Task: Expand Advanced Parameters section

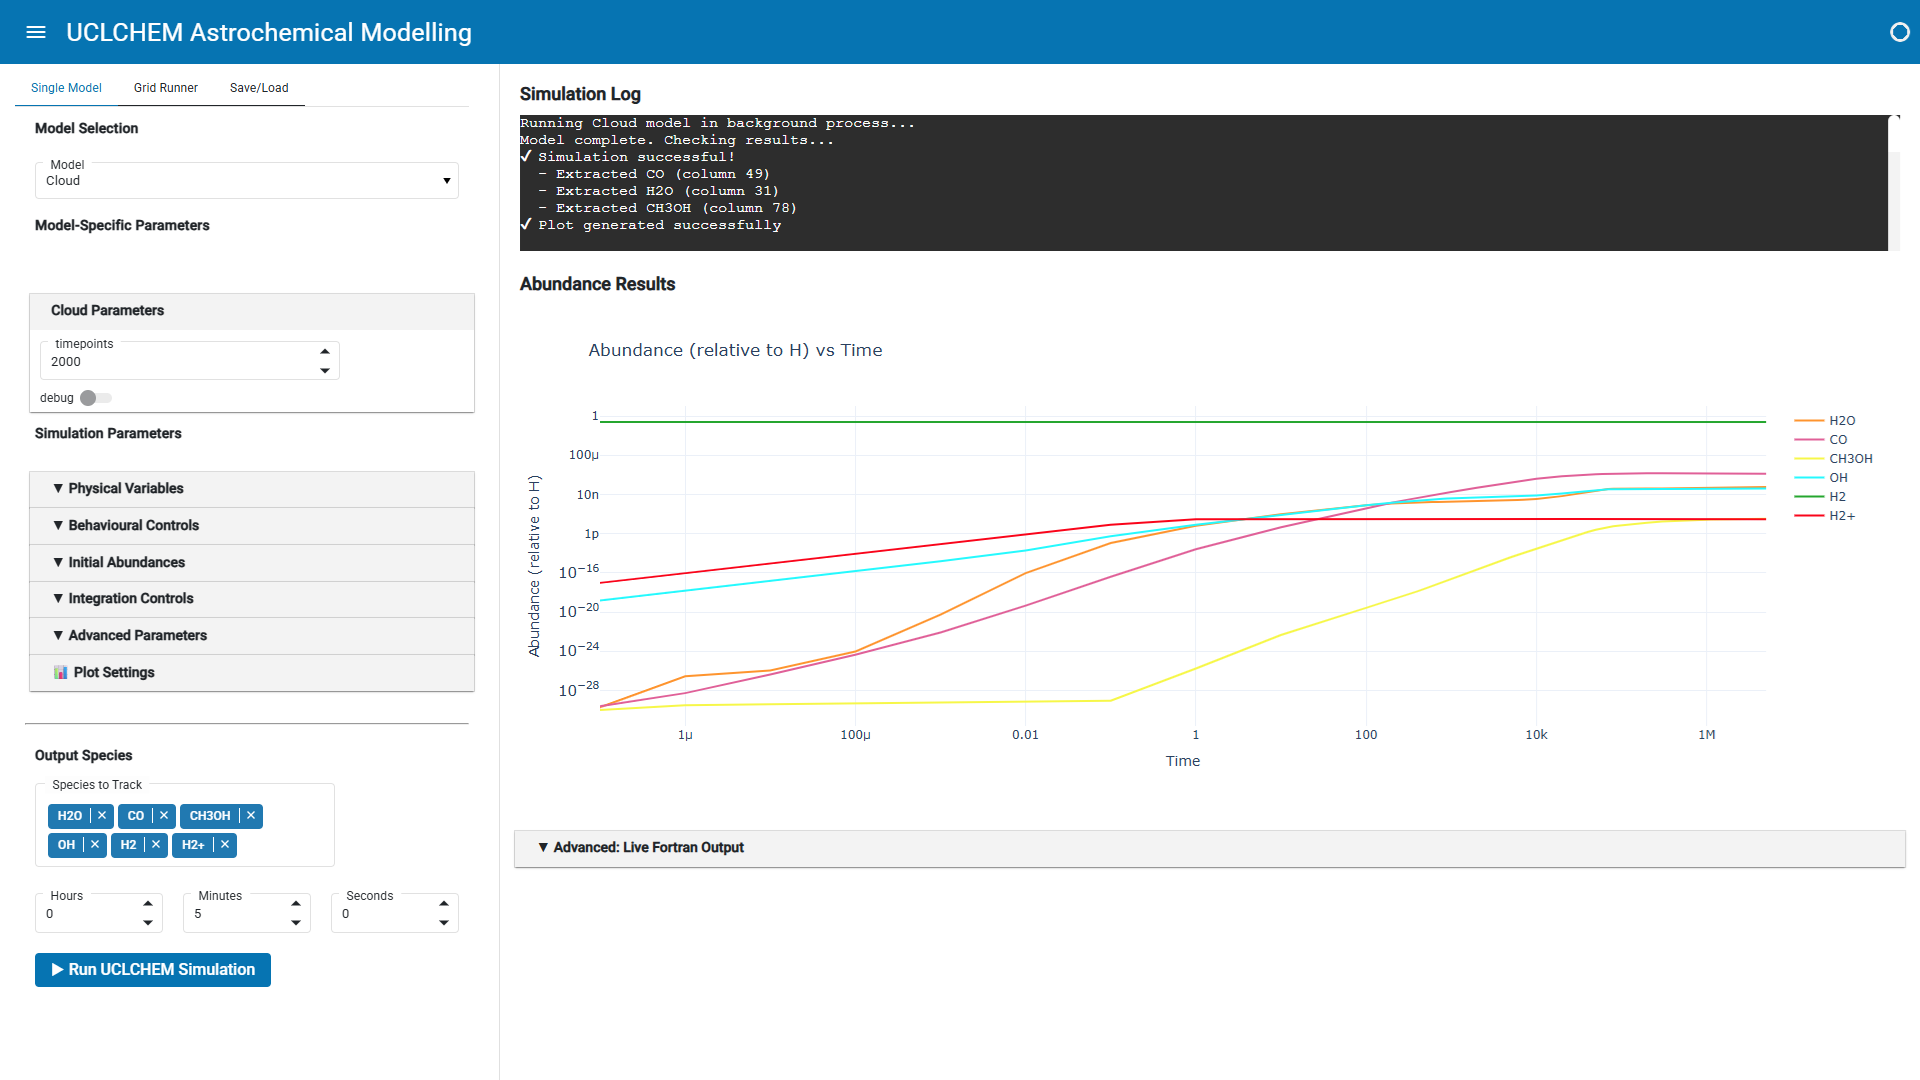Action: [x=252, y=636]
